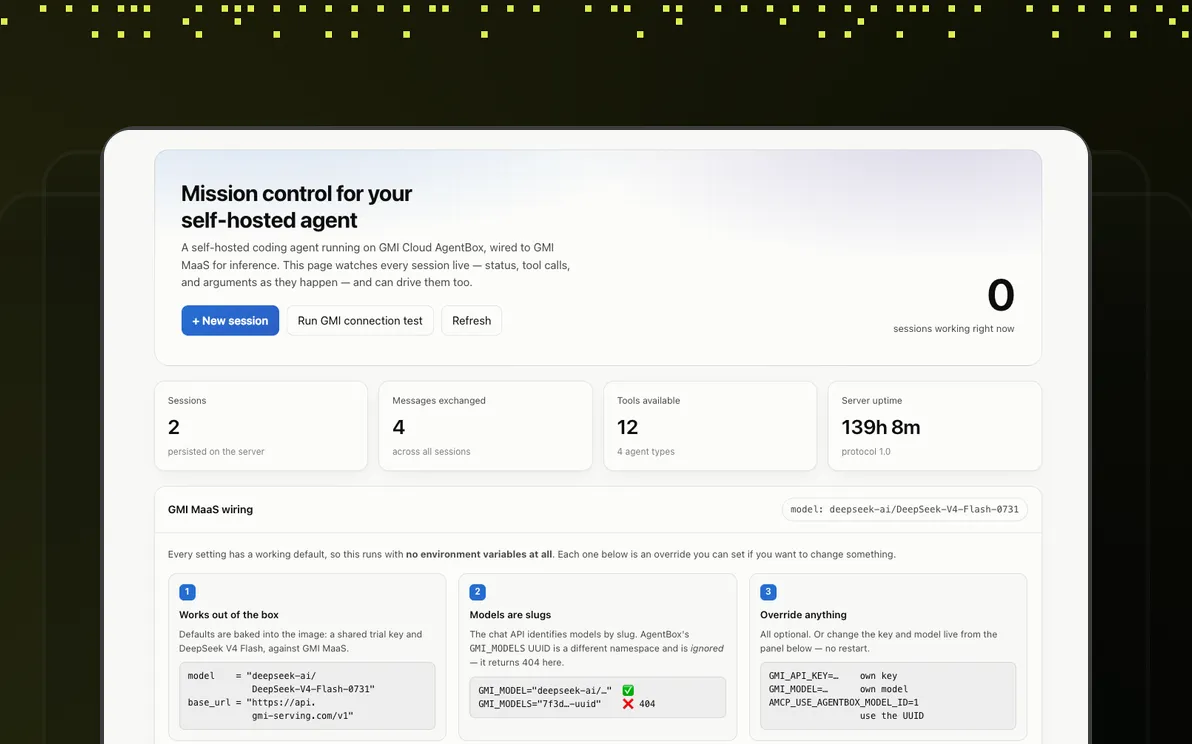Click the green checkmark next to GMI_MODEL
The height and width of the screenshot is (744, 1192).
(x=628, y=690)
